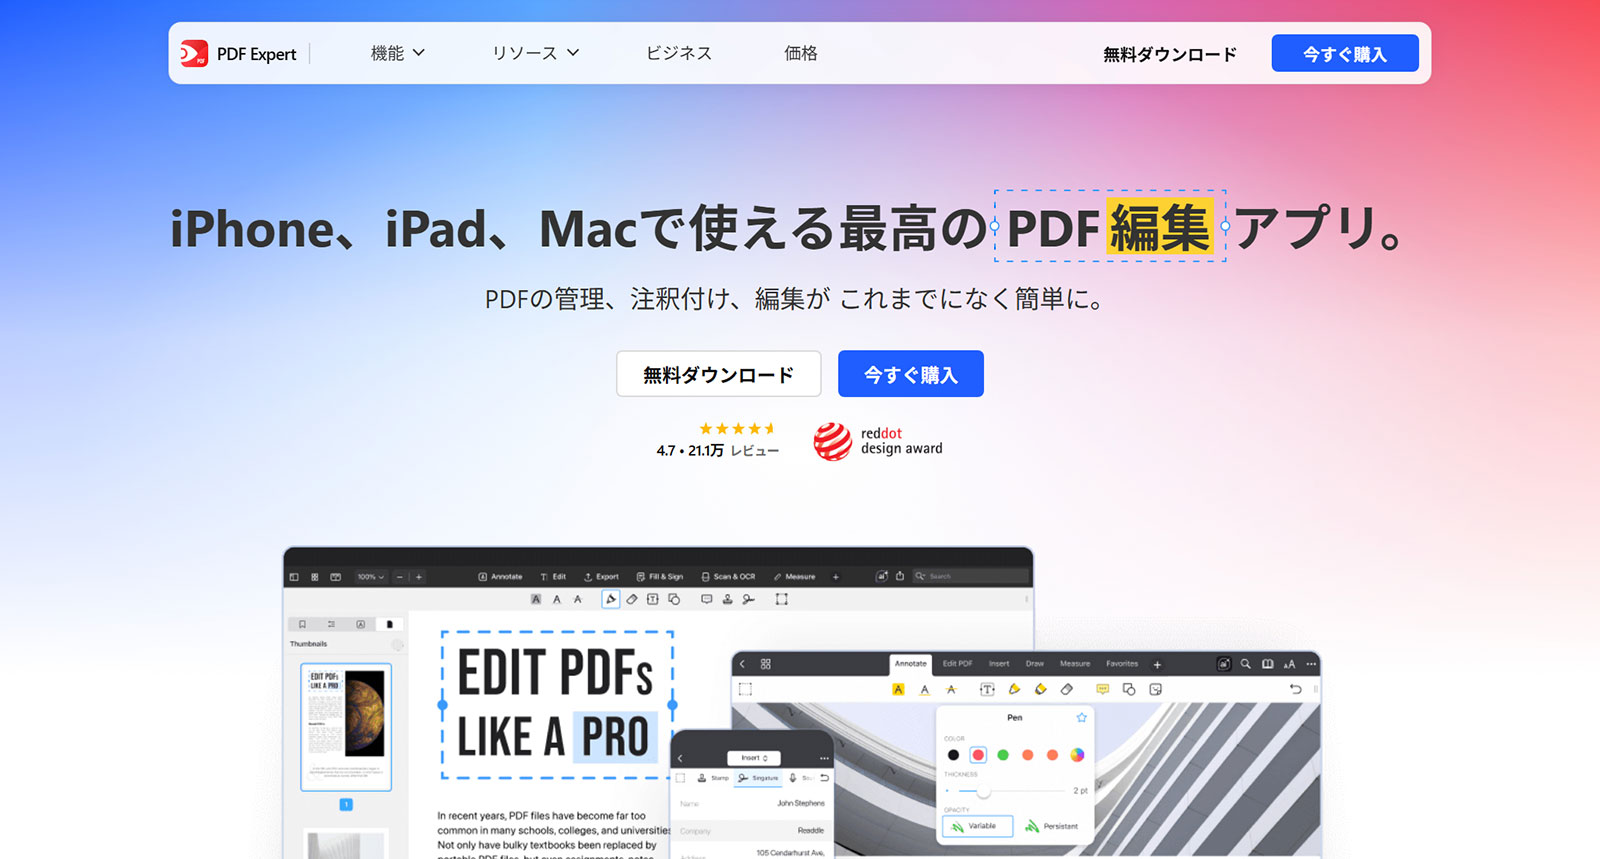Click 今すぐ購入 in the navigation bar
The image size is (1600, 859).
1345,53
